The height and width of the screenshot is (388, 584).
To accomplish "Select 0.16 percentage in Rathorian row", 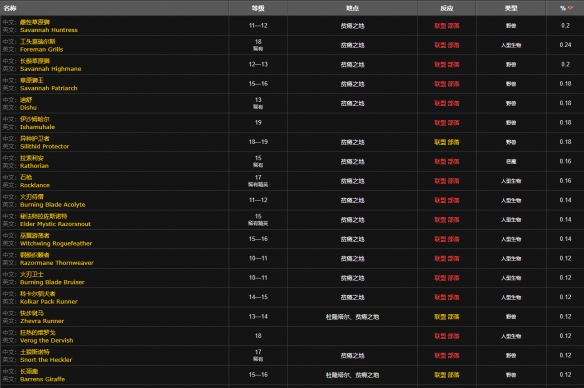I will [565, 161].
